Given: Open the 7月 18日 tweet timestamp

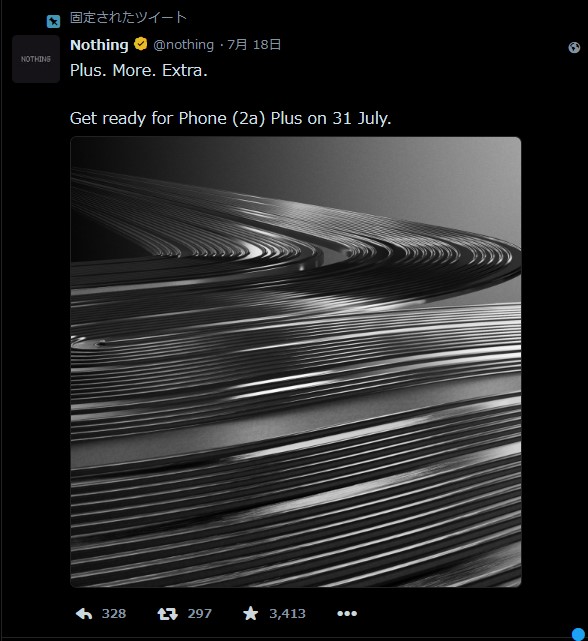Looking at the screenshot, I should 254,45.
